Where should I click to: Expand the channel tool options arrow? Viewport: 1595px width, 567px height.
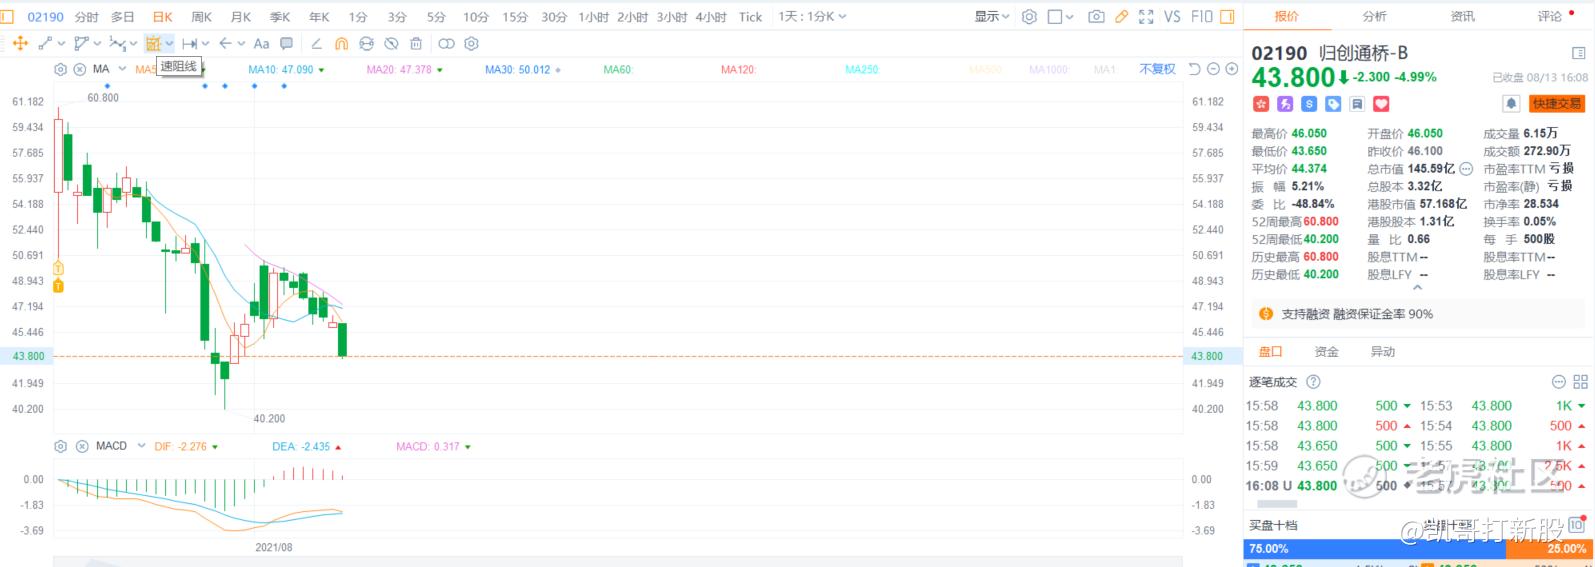pyautogui.click(x=97, y=44)
